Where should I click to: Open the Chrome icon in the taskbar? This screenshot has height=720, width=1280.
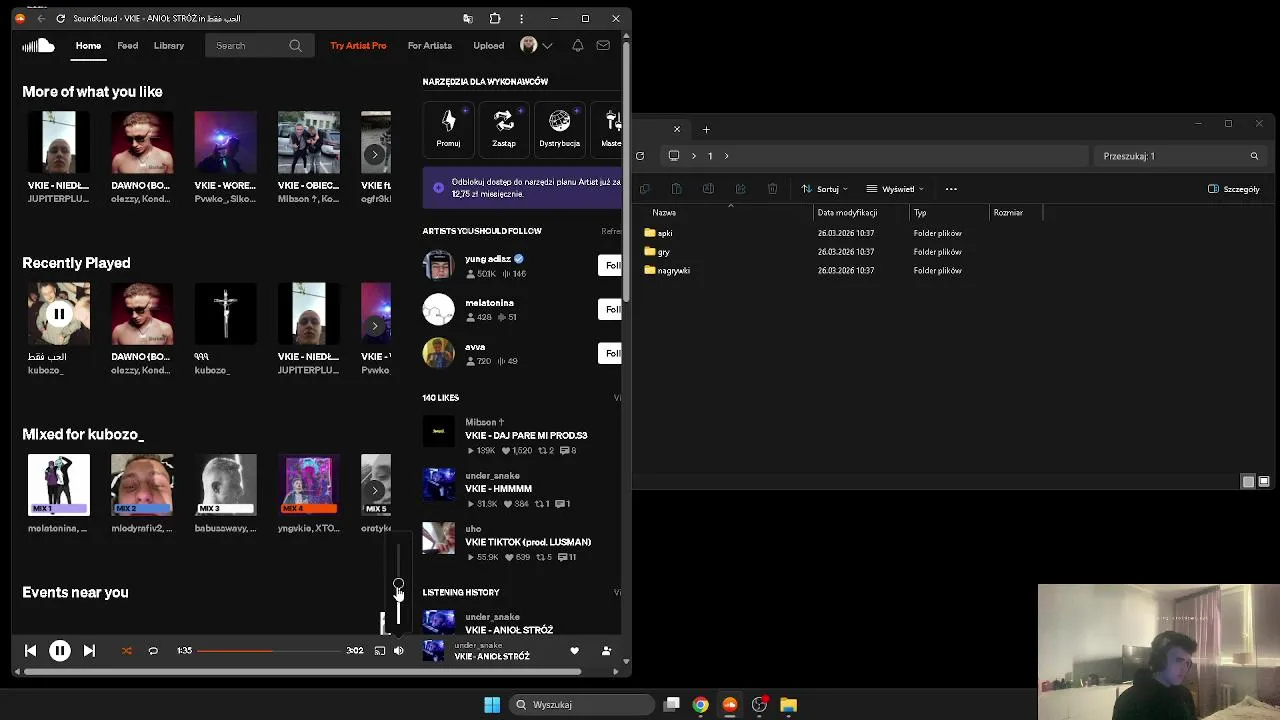[x=701, y=705]
